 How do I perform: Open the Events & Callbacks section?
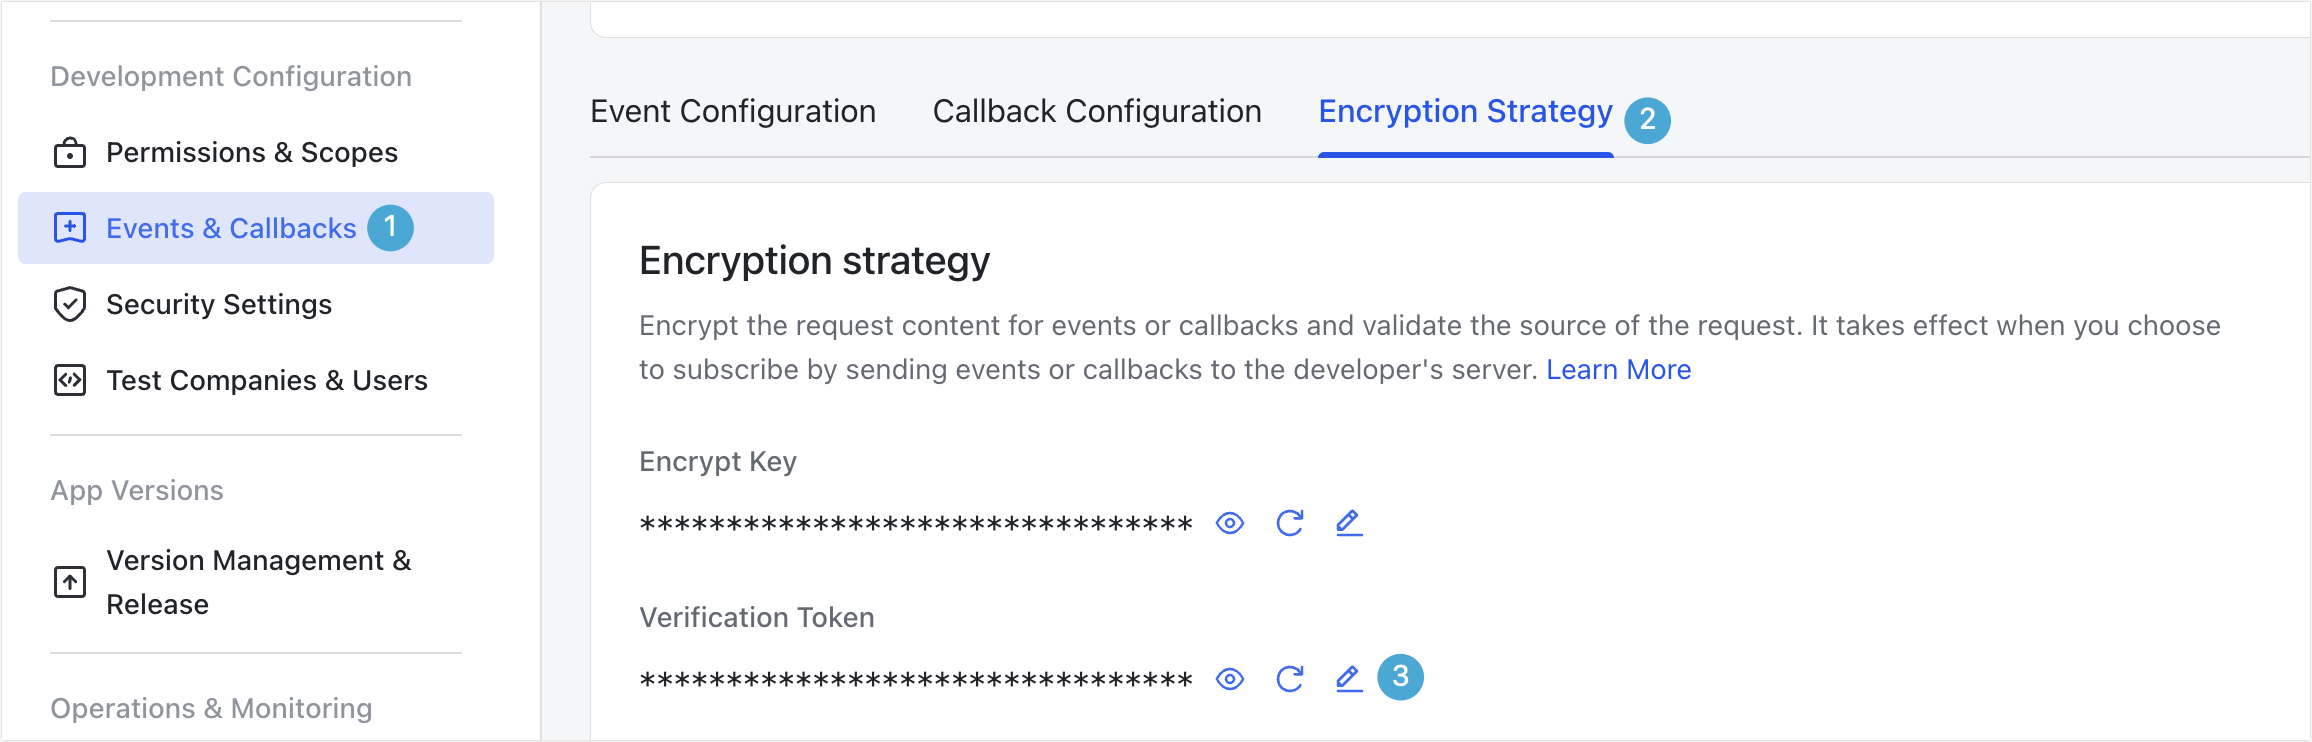[x=231, y=228]
